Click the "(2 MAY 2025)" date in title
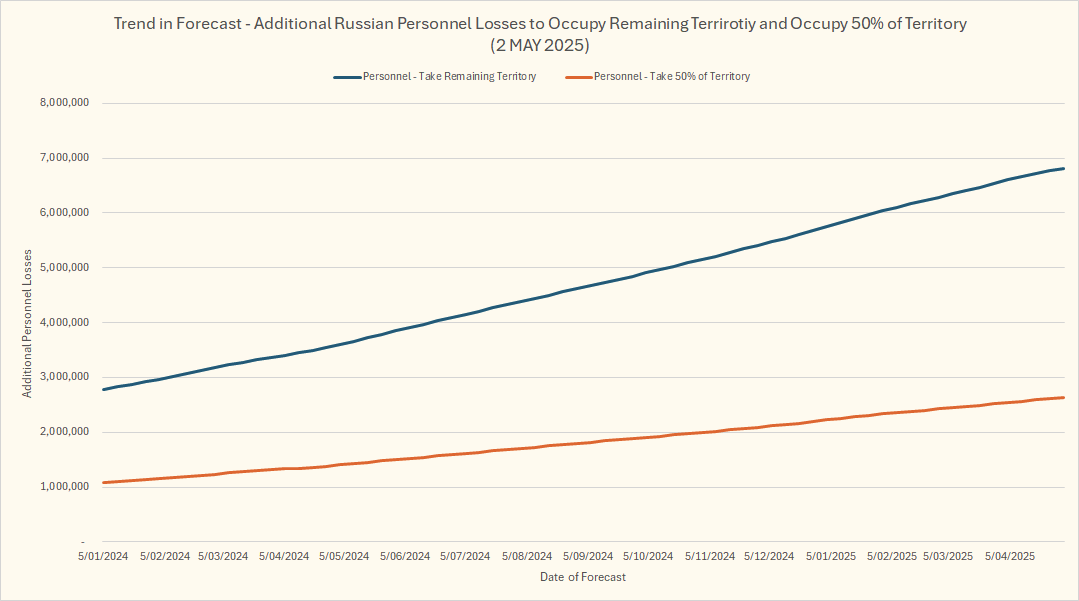Image resolution: width=1079 pixels, height=601 pixels. [539, 45]
